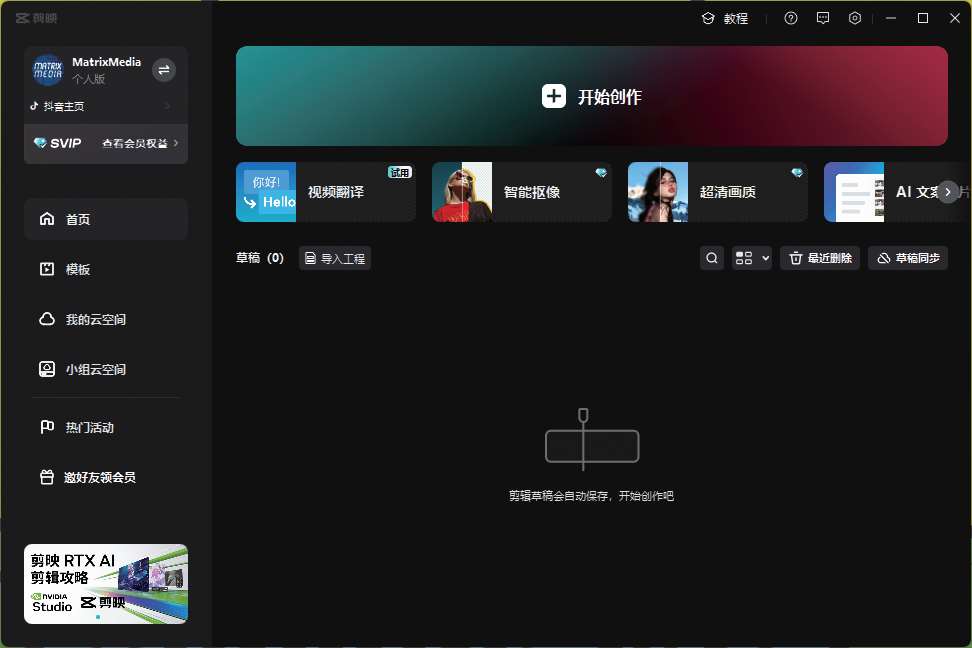Click the 草稿同步 draft sync button

click(908, 258)
